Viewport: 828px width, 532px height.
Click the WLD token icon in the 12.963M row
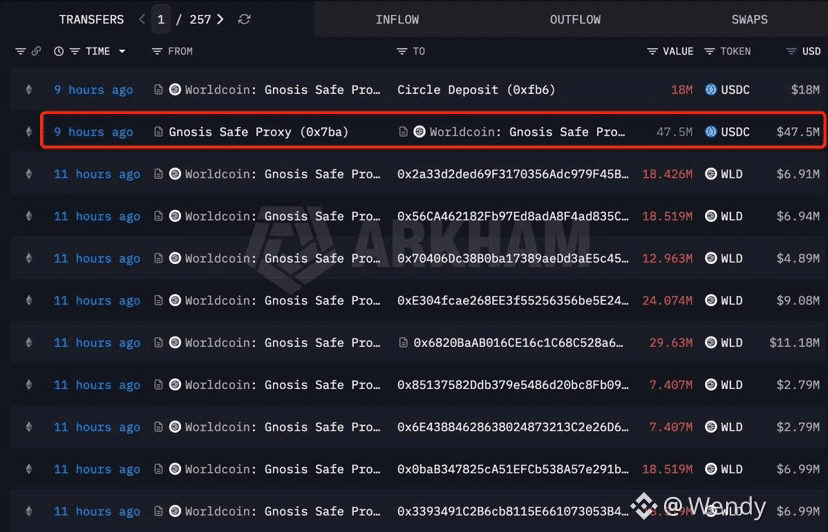click(711, 258)
